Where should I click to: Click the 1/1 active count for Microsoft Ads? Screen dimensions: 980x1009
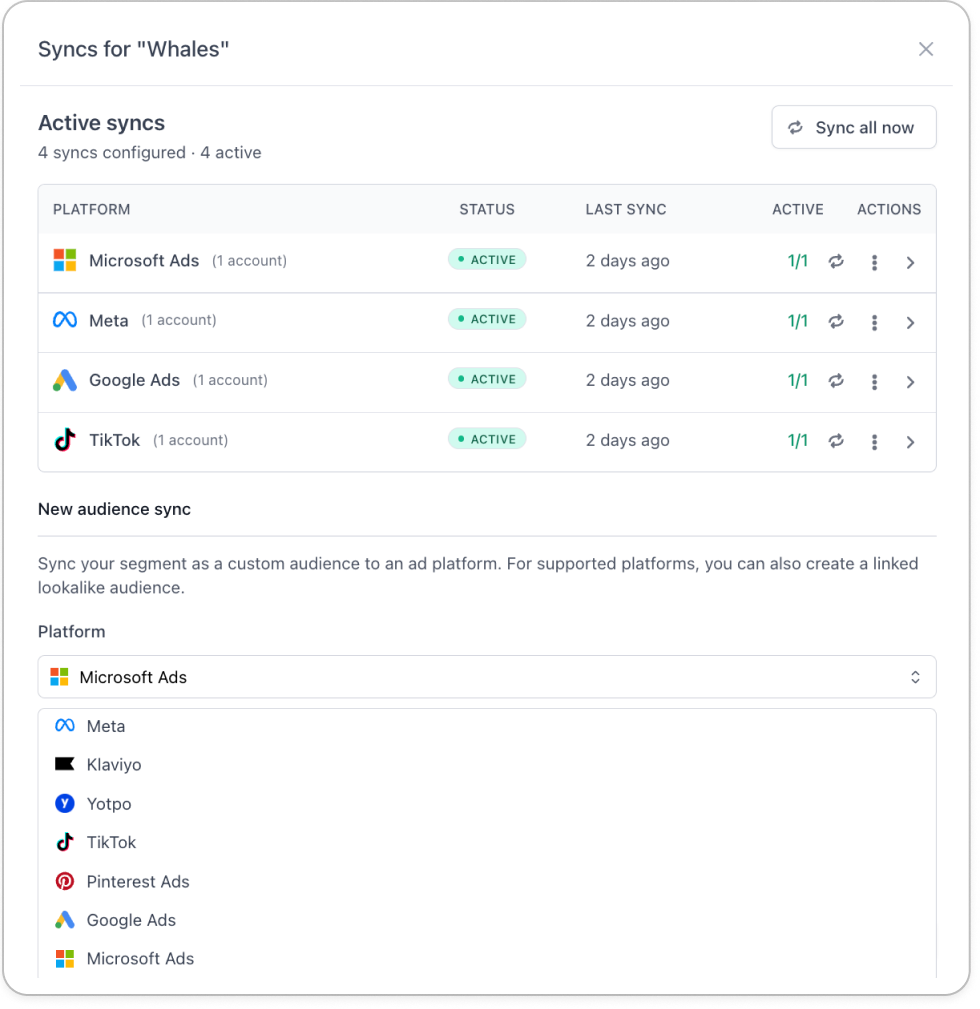[797, 261]
